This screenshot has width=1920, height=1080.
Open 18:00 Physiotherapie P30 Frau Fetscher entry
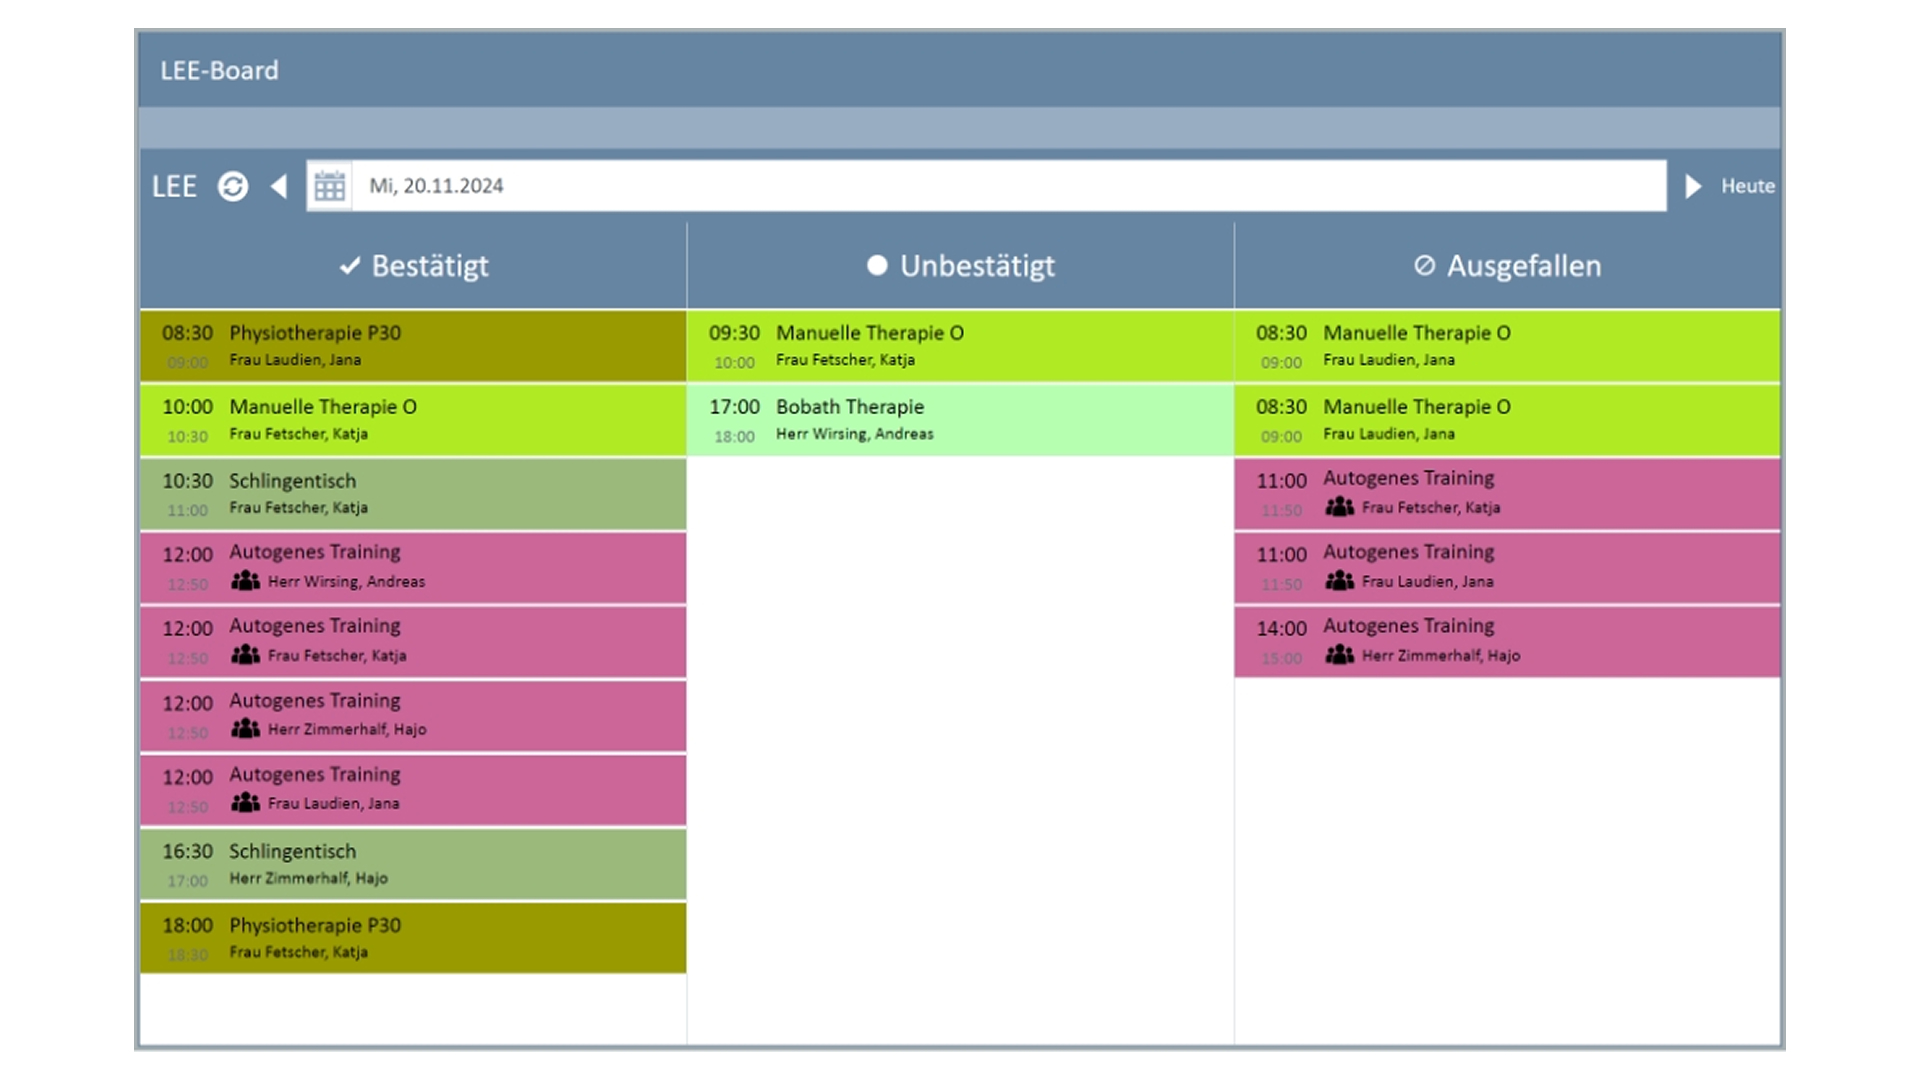click(x=413, y=938)
